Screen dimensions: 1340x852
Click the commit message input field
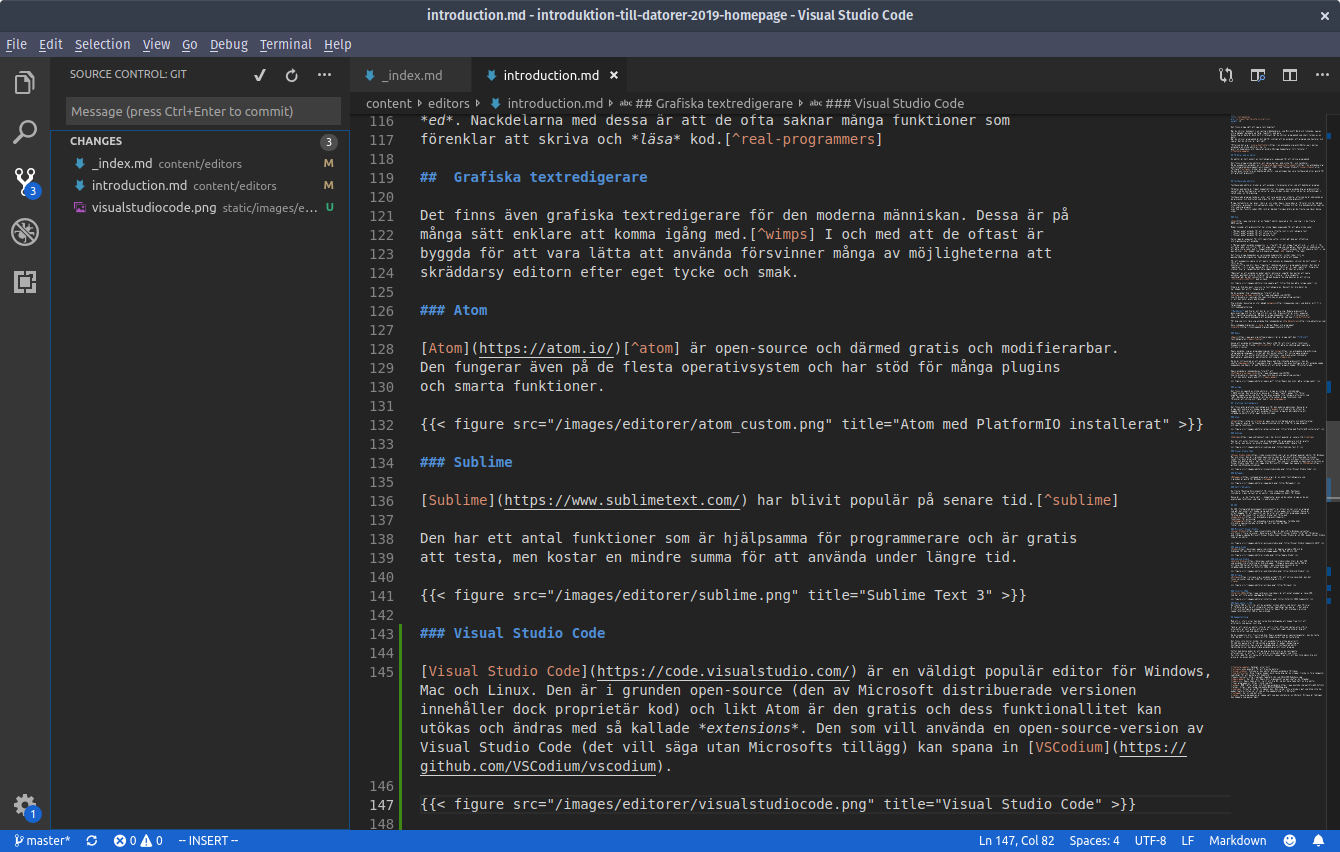click(203, 111)
